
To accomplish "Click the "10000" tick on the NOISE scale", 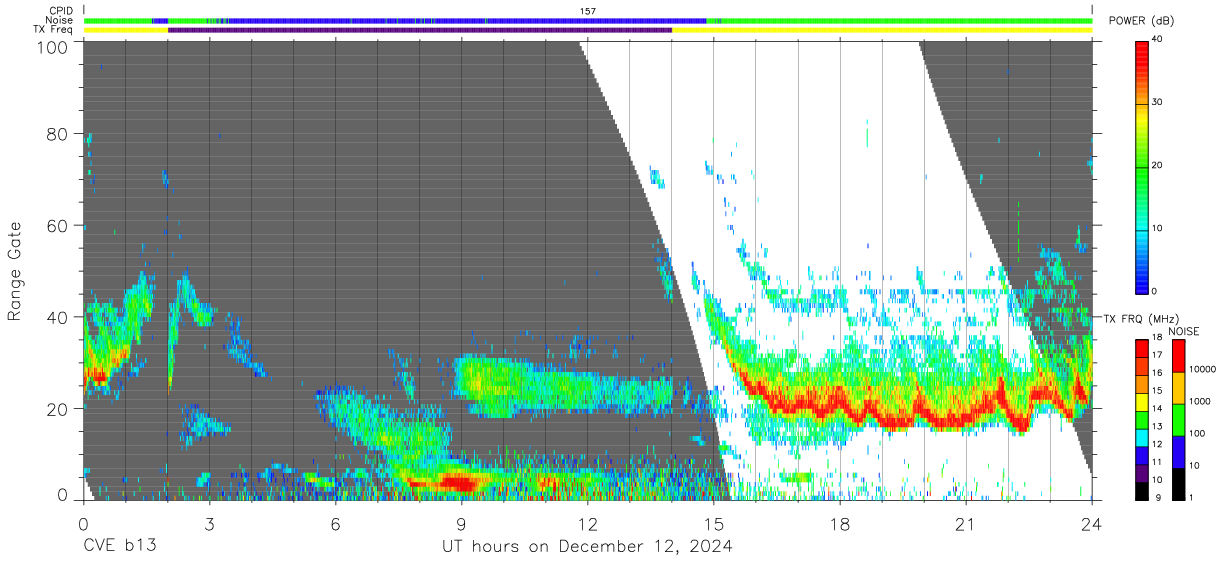I will coord(1202,370).
